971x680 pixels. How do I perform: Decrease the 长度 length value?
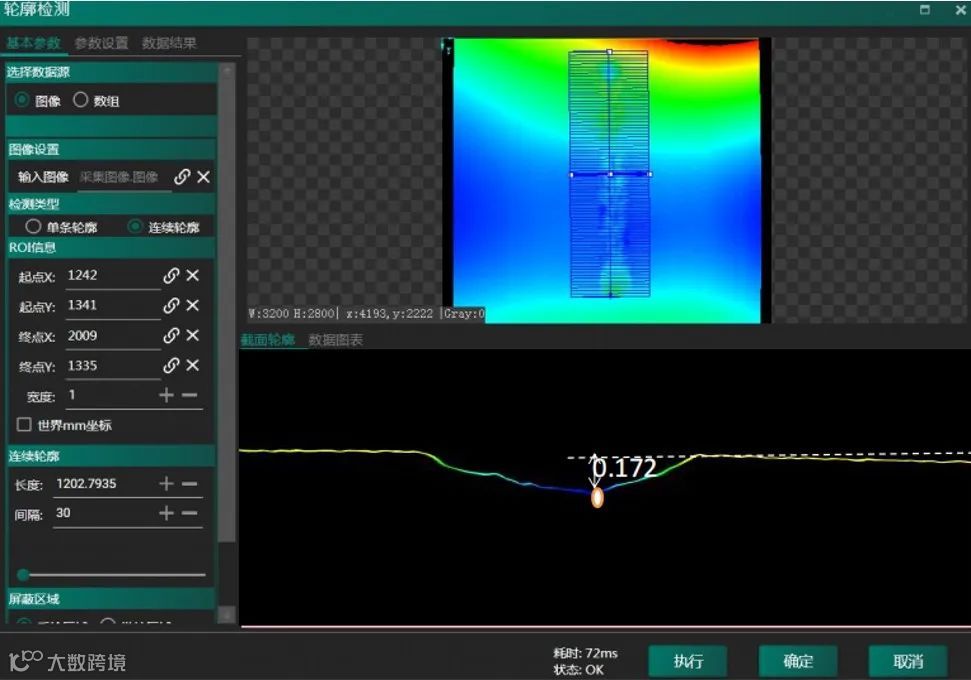(x=189, y=484)
